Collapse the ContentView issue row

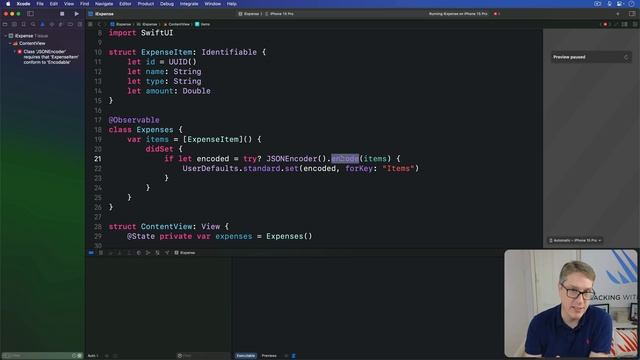10,43
